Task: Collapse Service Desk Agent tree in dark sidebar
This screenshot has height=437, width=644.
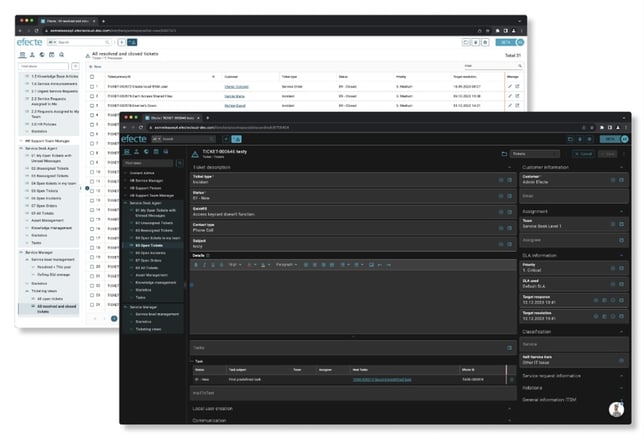Action: 126,203
